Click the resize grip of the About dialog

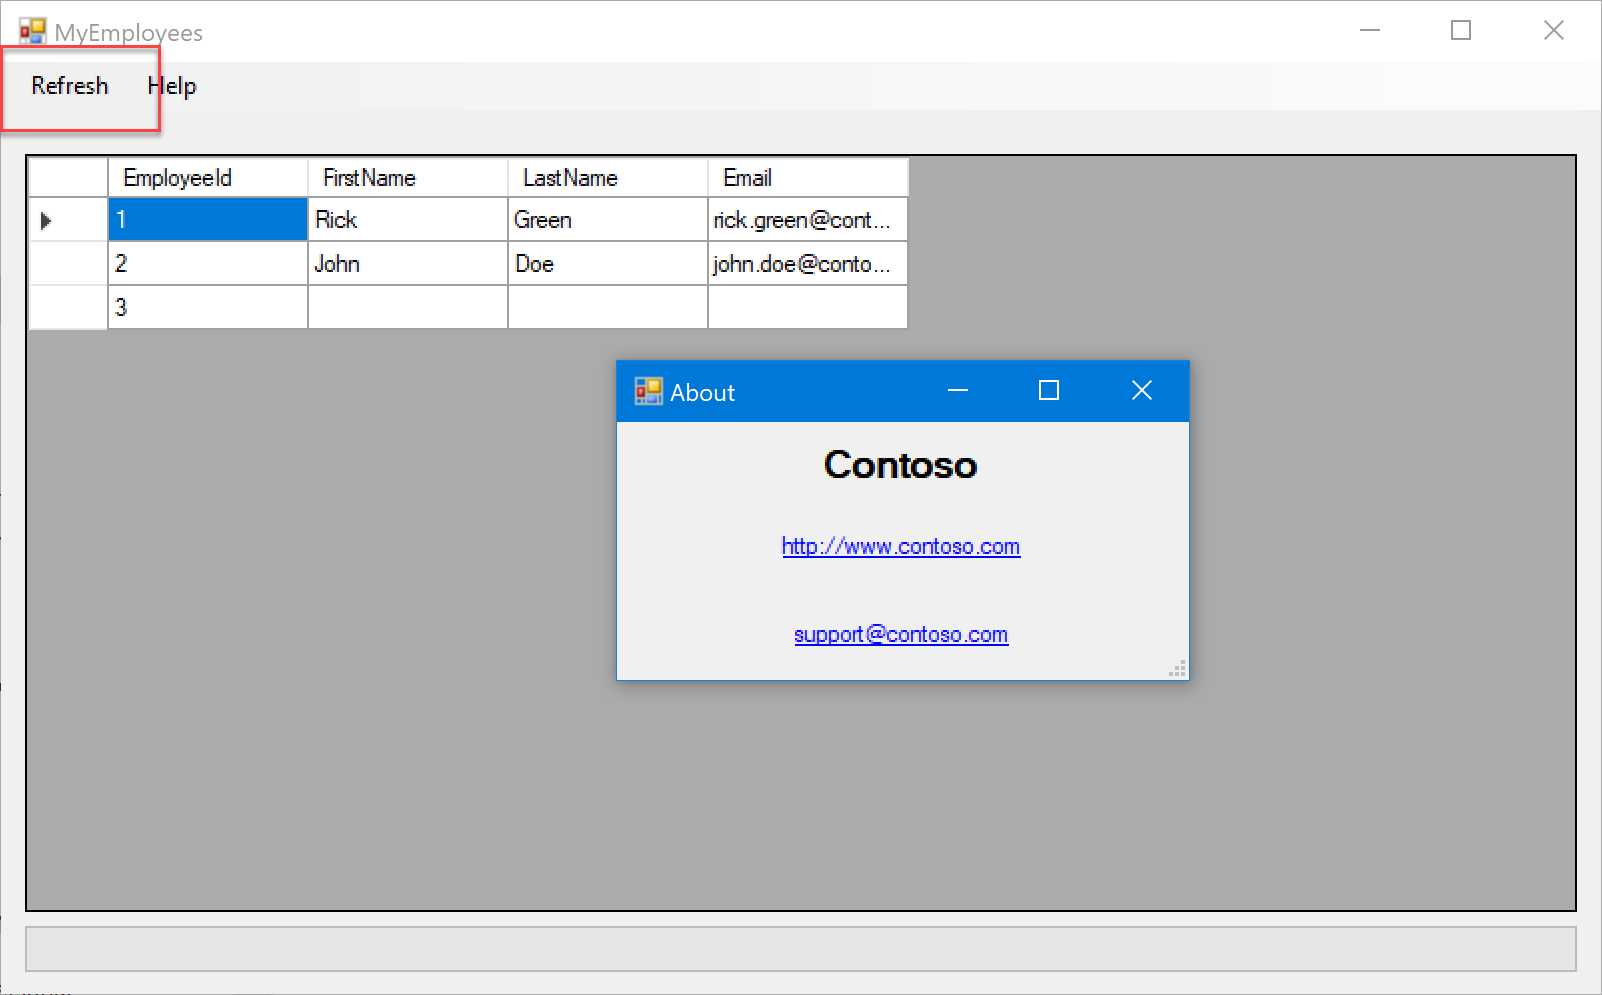click(x=1179, y=668)
